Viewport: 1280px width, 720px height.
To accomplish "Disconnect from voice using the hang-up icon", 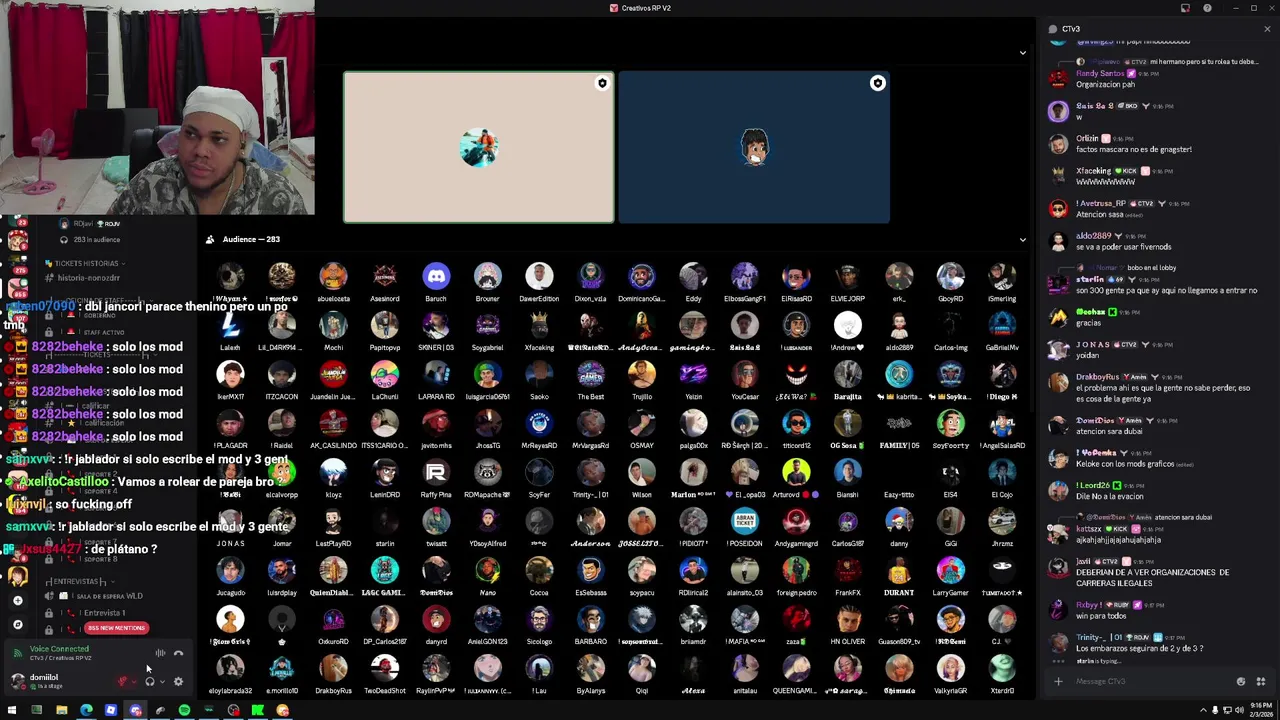I will click(x=178, y=653).
